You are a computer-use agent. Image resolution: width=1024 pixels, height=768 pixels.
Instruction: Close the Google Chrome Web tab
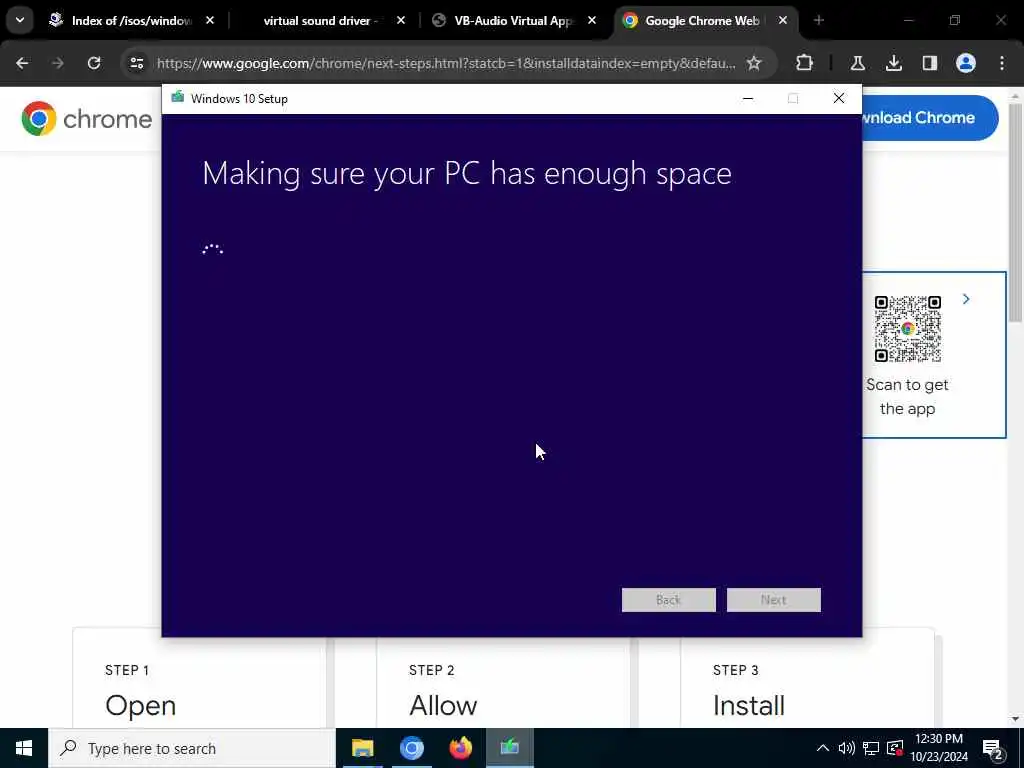pyautogui.click(x=782, y=21)
